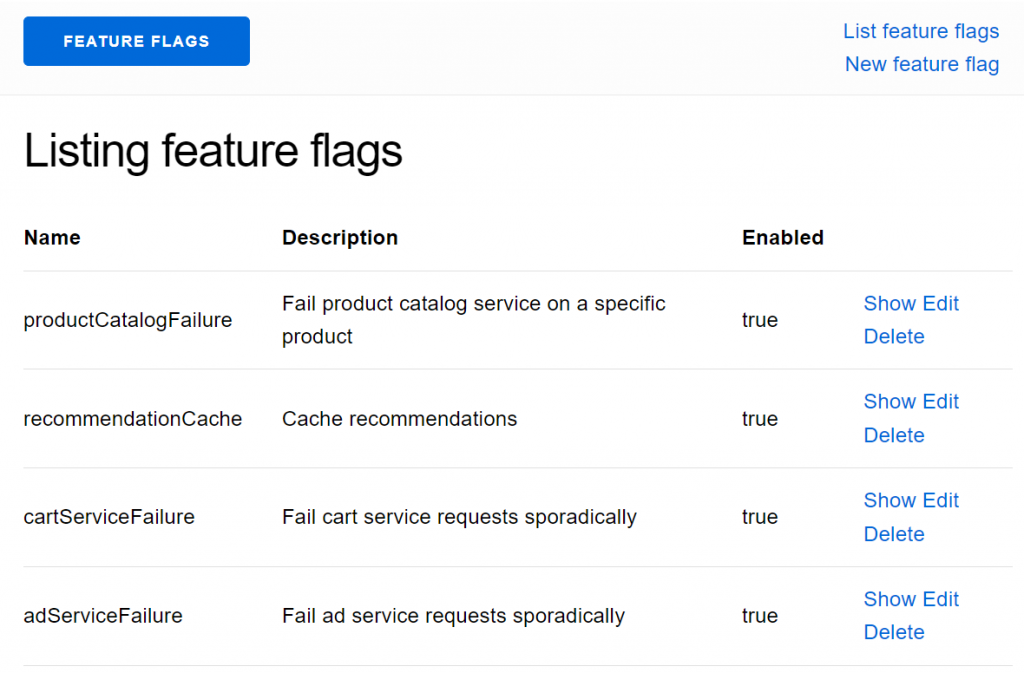1024x673 pixels.
Task: Edit the adServiceFailure flag
Action: pos(941,599)
